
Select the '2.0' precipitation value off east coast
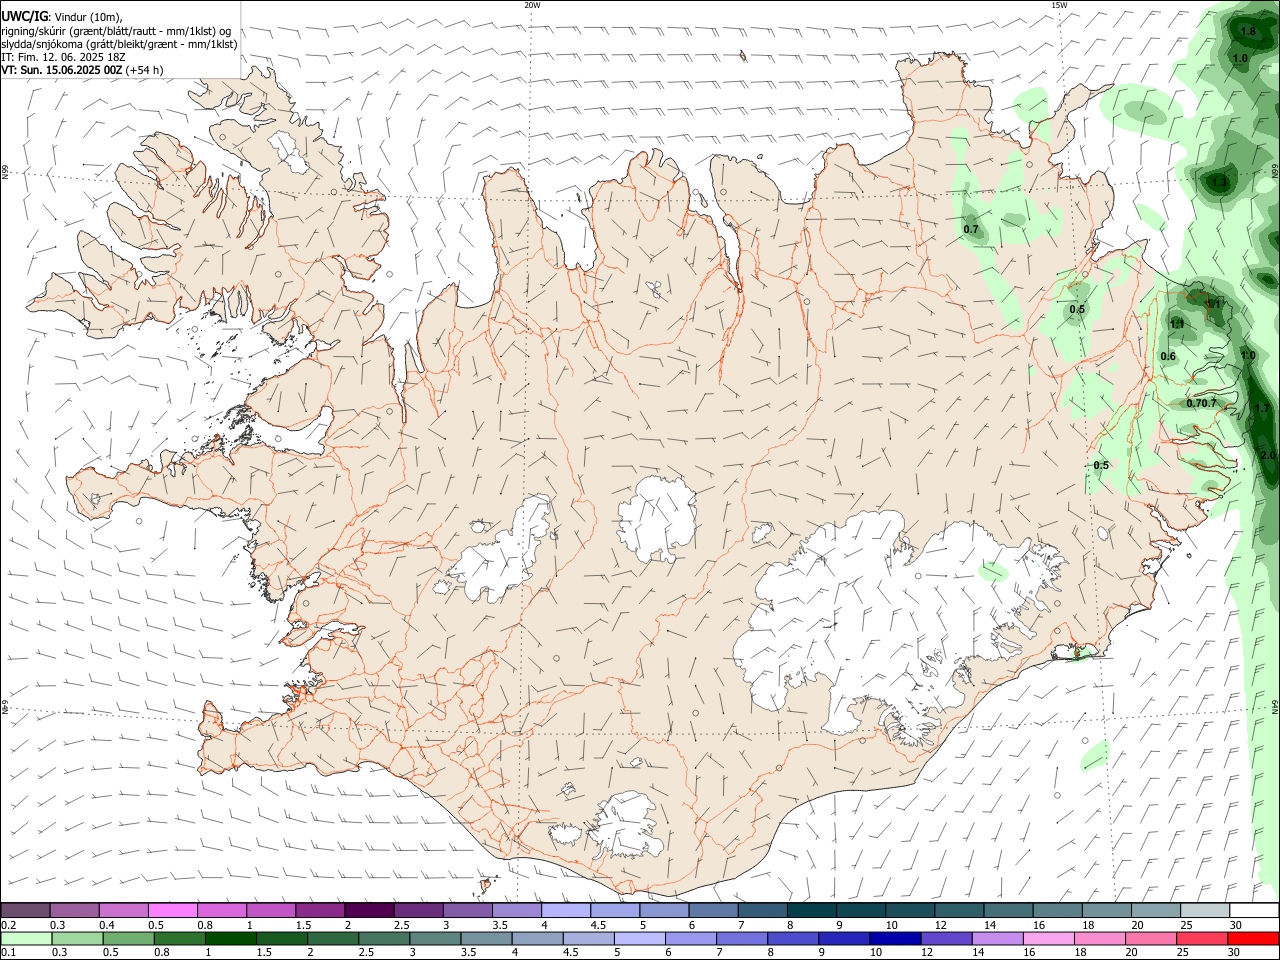pos(1268,454)
